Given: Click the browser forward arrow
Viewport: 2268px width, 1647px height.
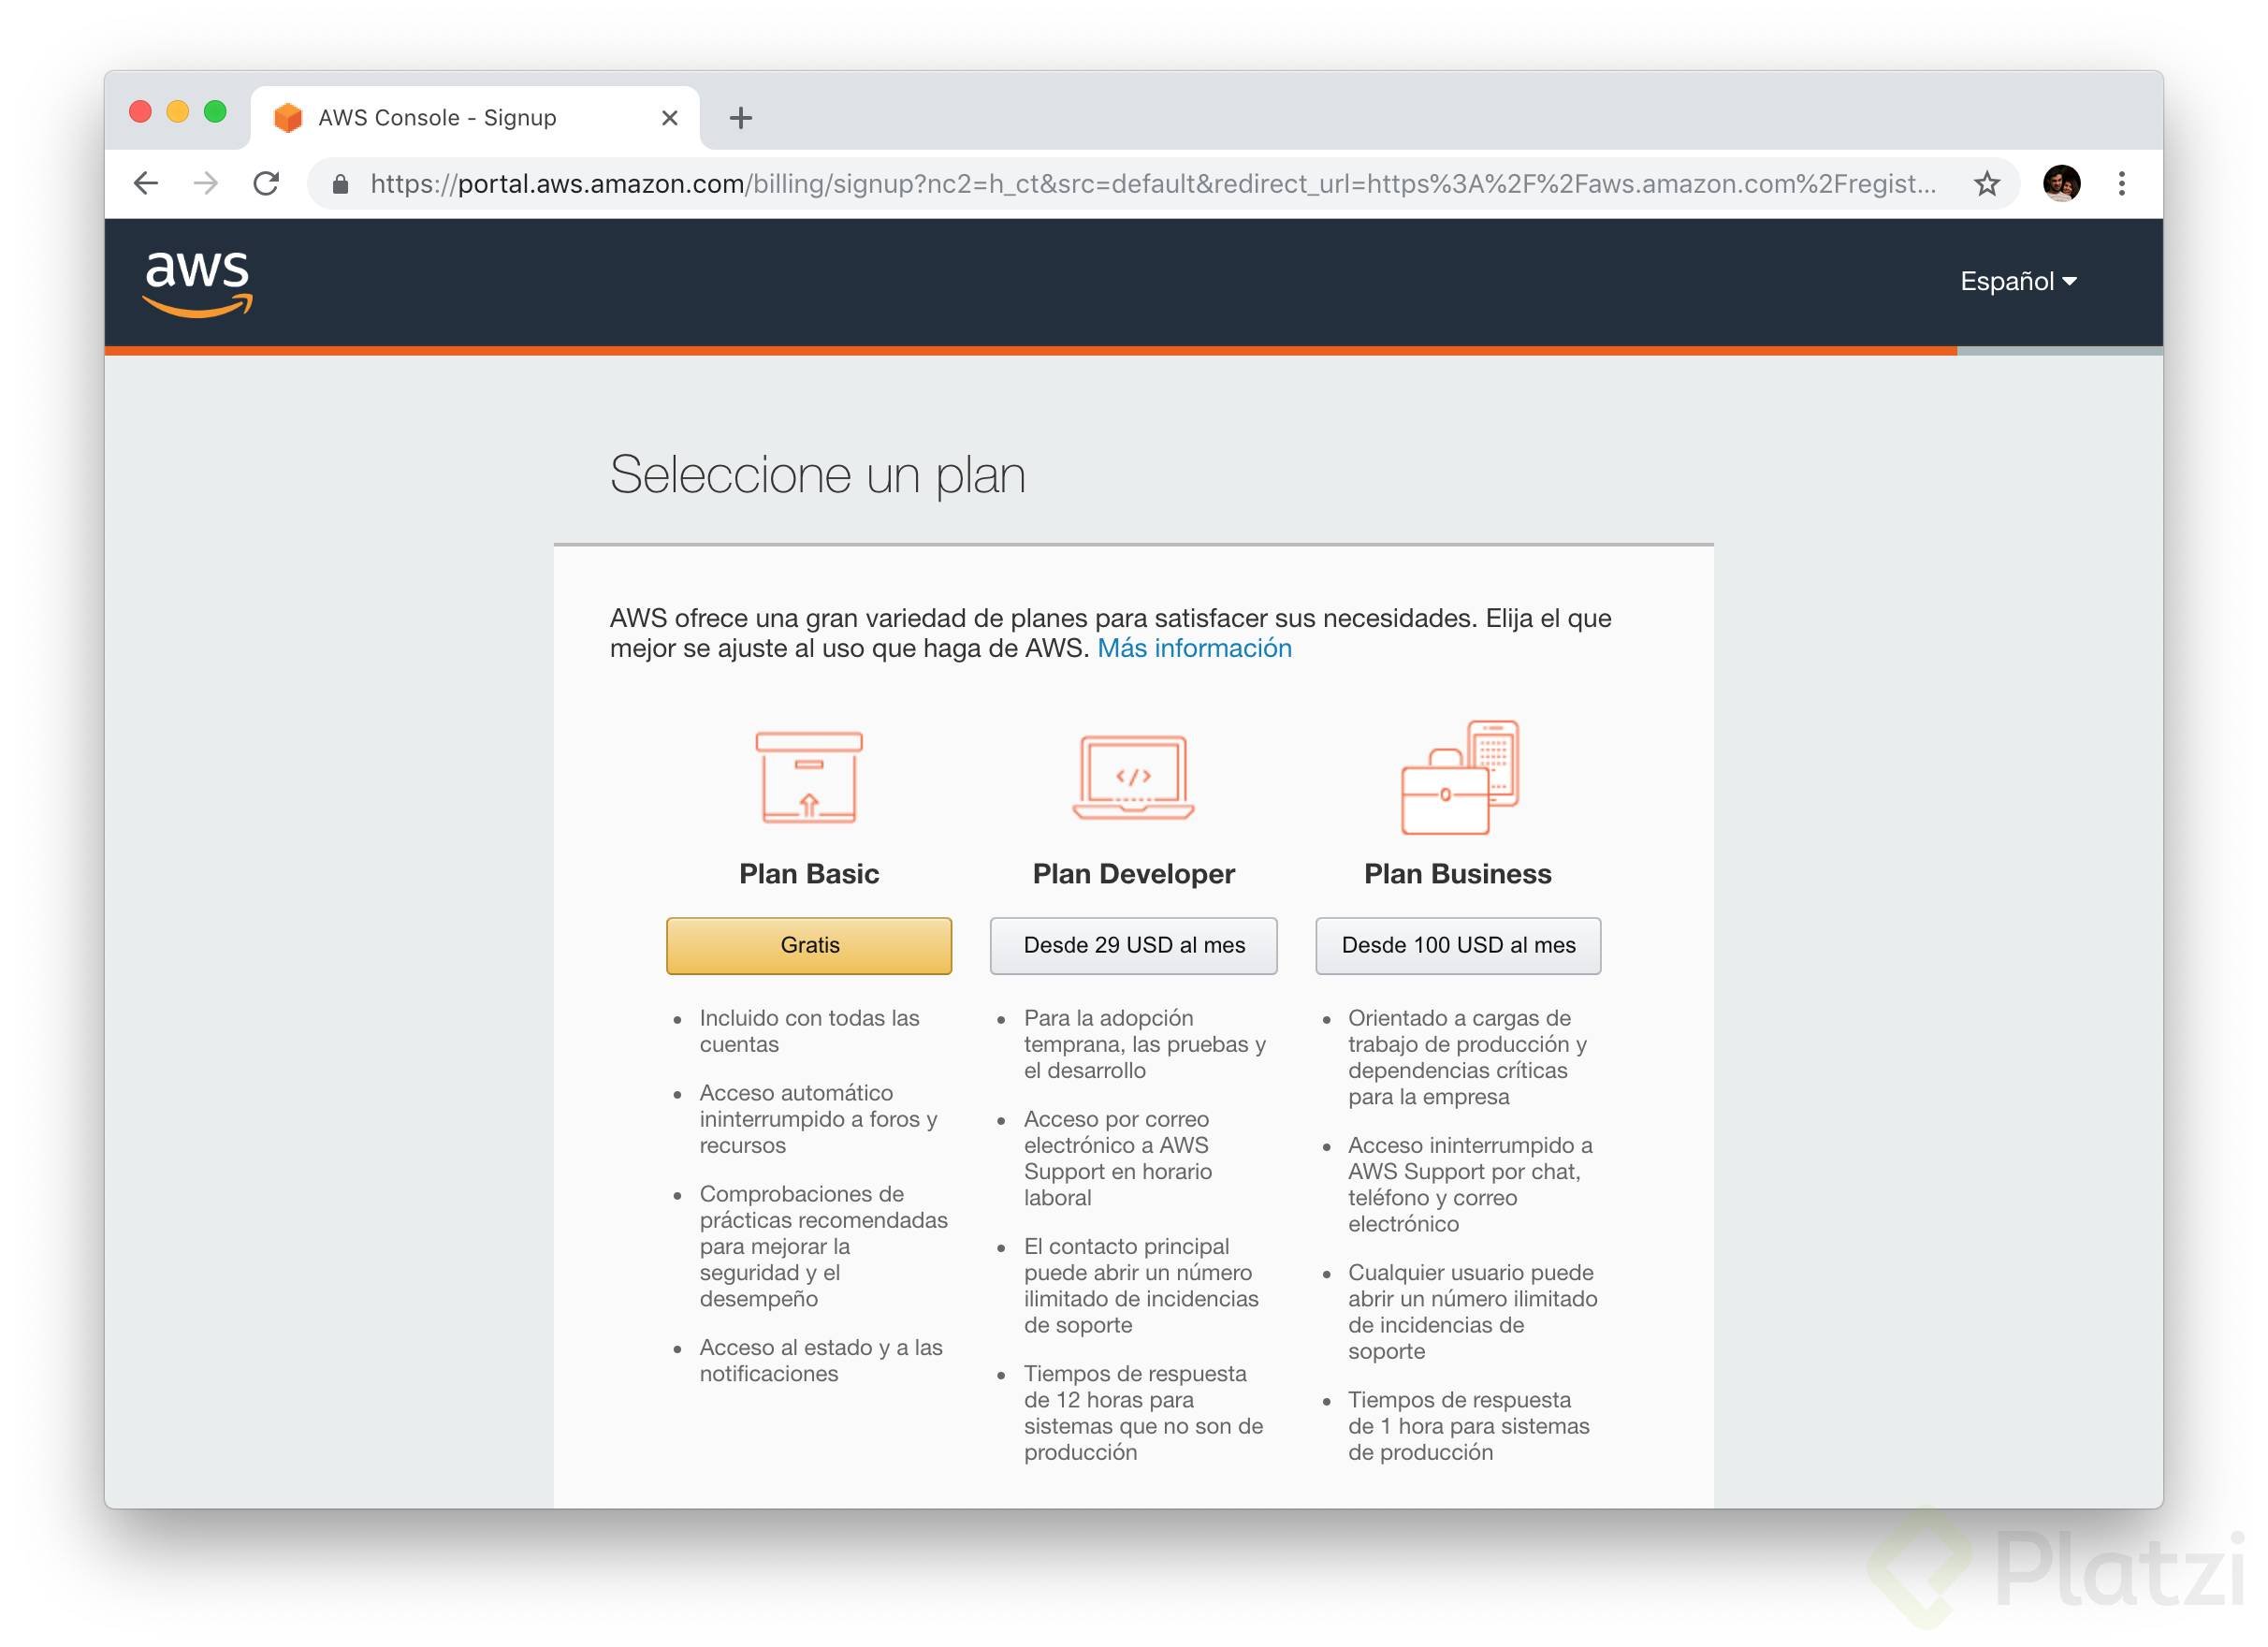Looking at the screenshot, I should (x=206, y=184).
